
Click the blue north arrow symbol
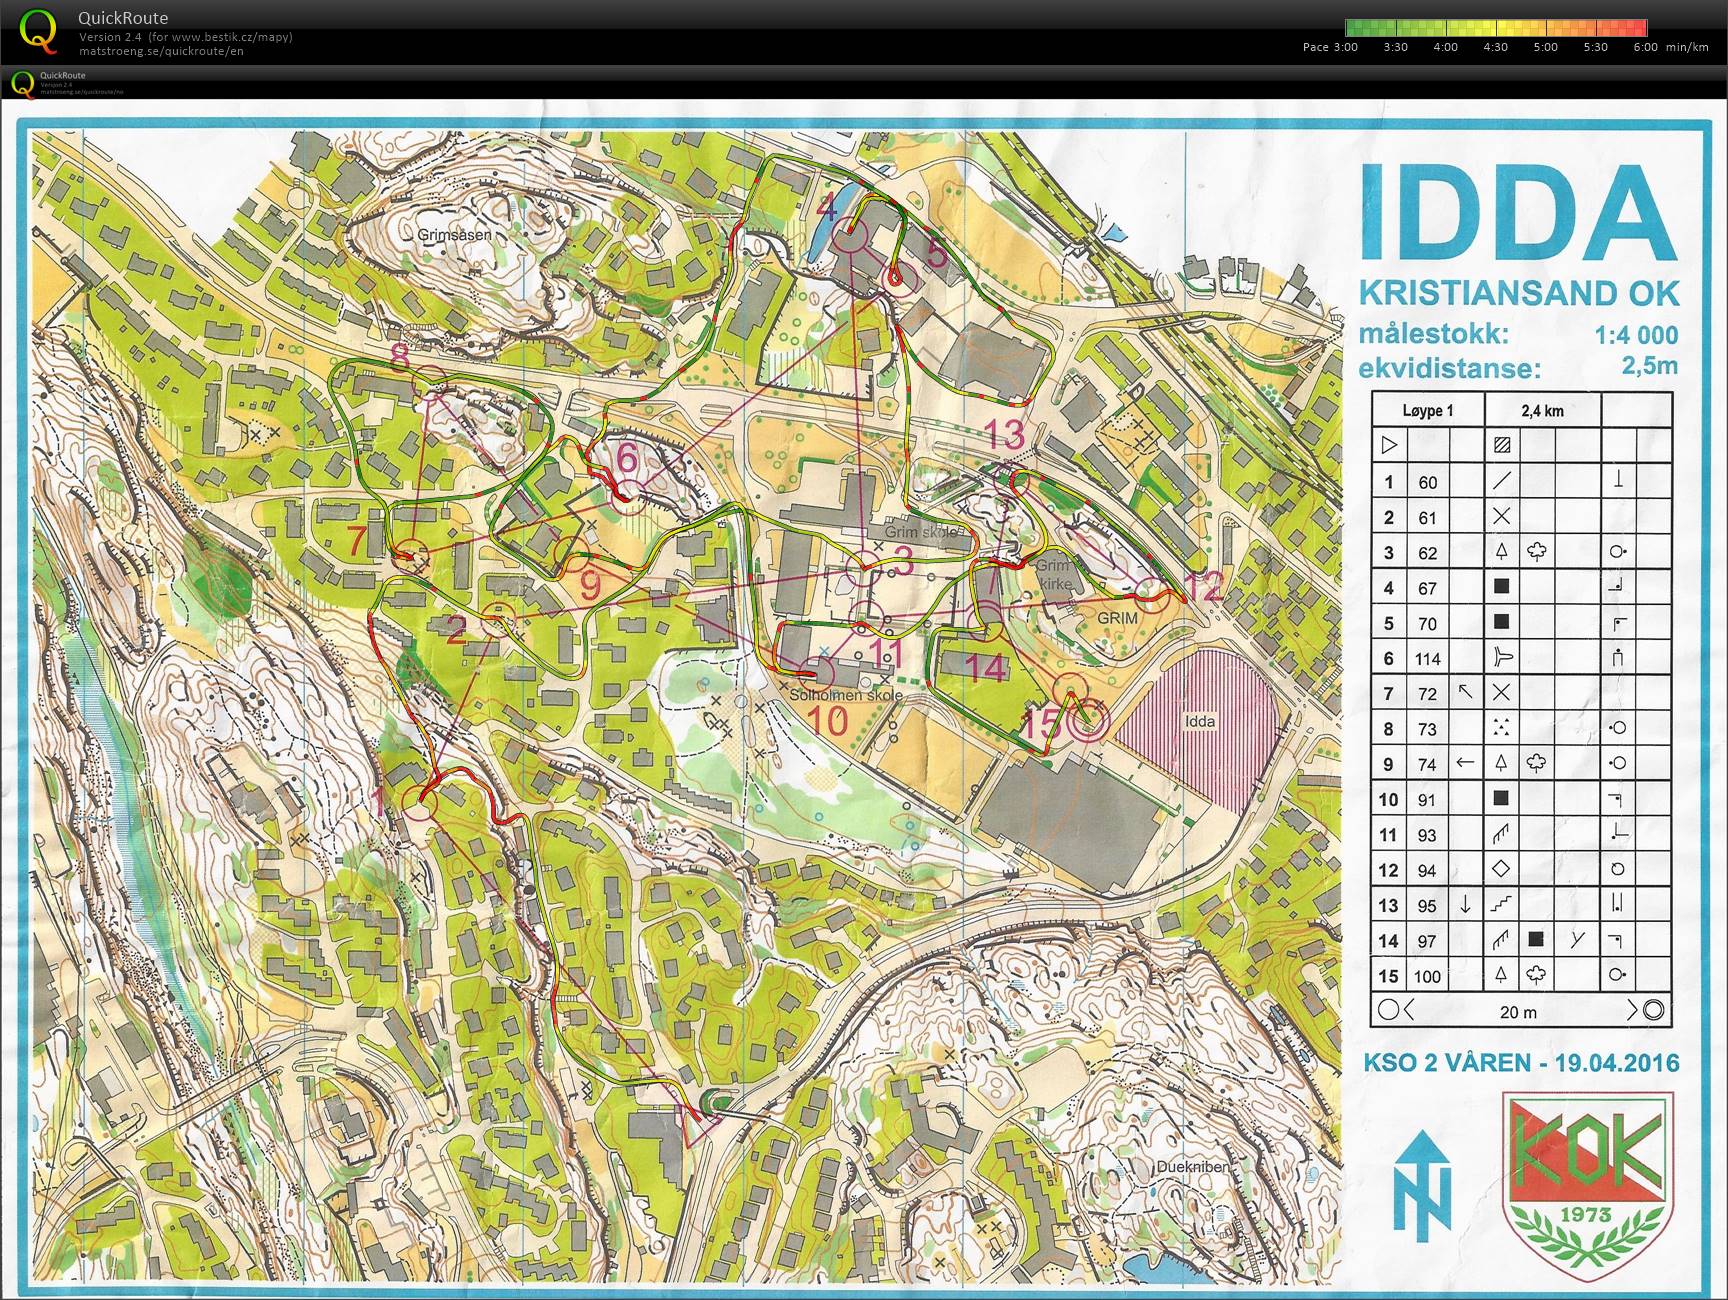point(1423,1185)
